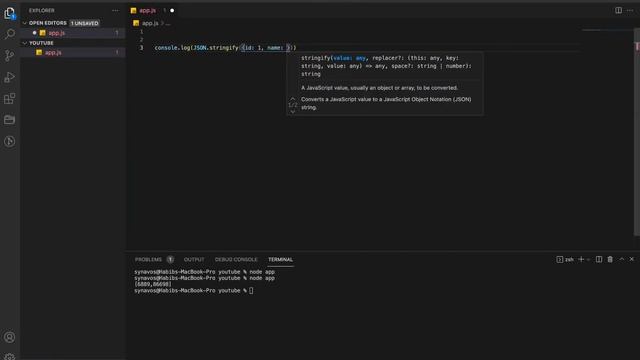Open the Extensions view

[9, 98]
